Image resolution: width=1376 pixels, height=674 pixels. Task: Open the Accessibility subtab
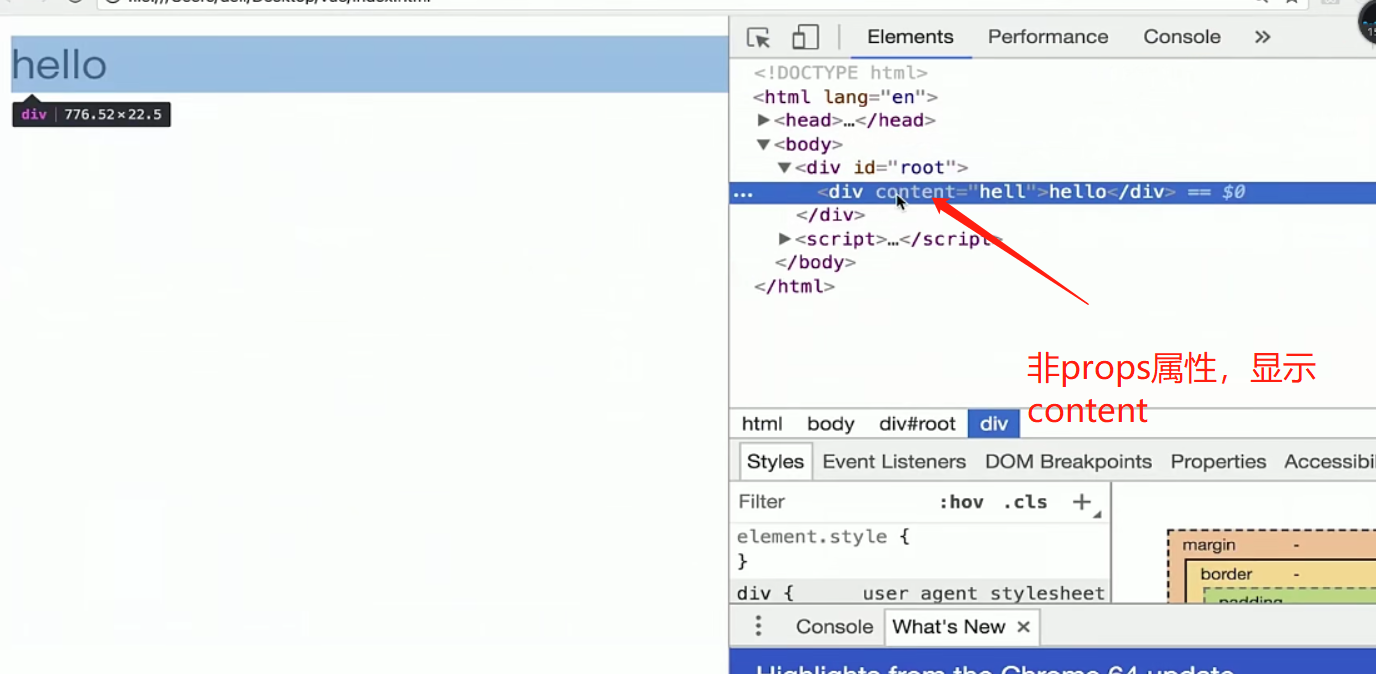click(x=1329, y=462)
